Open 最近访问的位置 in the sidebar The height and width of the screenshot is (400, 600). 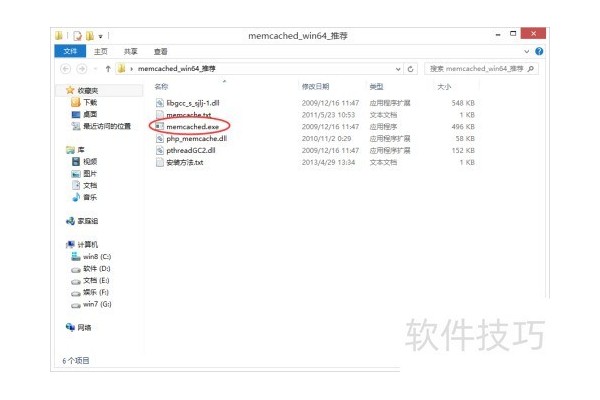tap(107, 126)
